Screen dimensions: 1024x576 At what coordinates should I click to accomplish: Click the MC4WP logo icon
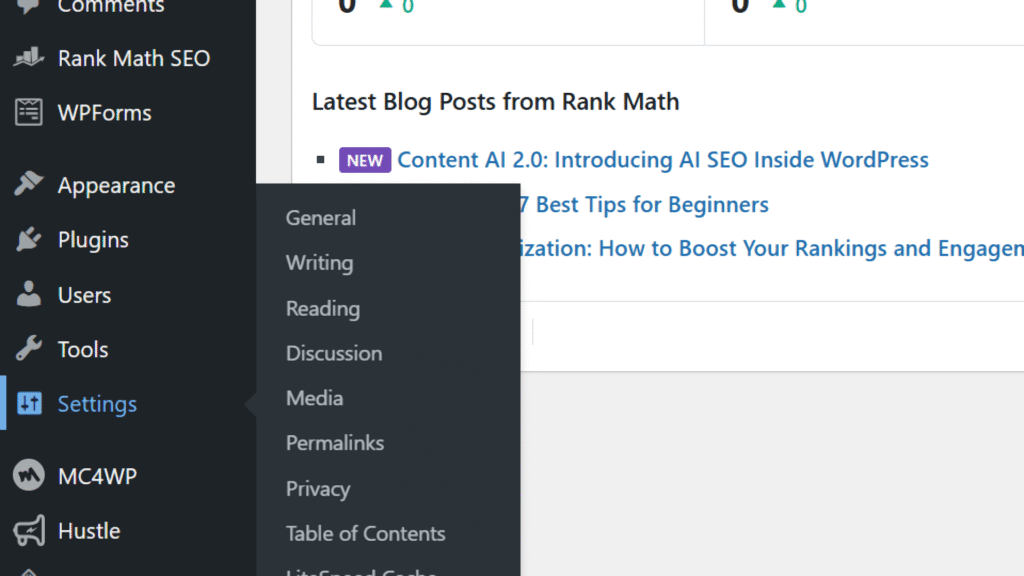click(29, 476)
